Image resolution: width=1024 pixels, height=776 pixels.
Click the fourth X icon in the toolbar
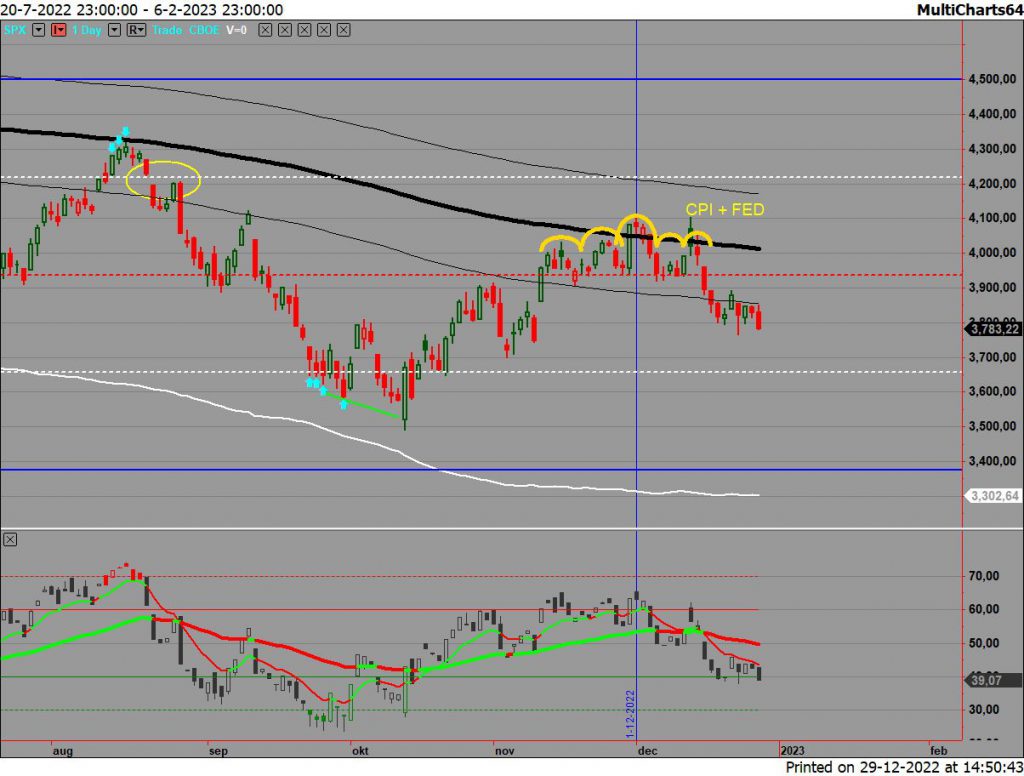pos(322,30)
